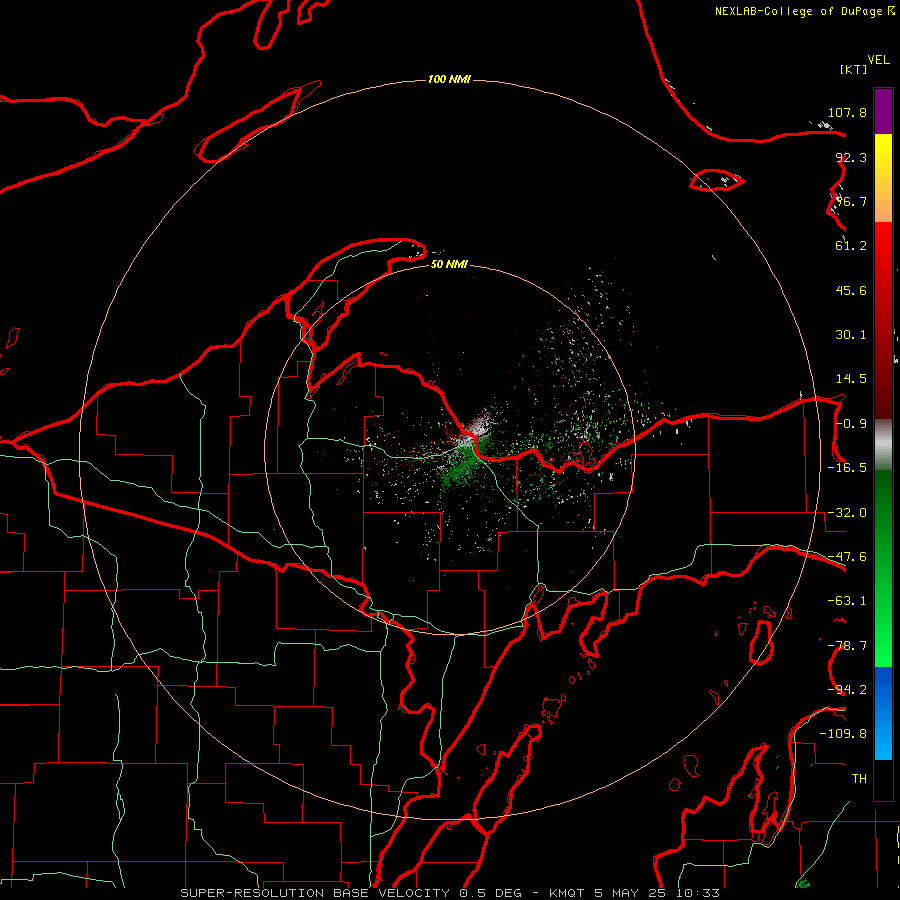Click the yellow-orange segment of the color bar
This screenshot has width=900, height=900.
pos(883,178)
